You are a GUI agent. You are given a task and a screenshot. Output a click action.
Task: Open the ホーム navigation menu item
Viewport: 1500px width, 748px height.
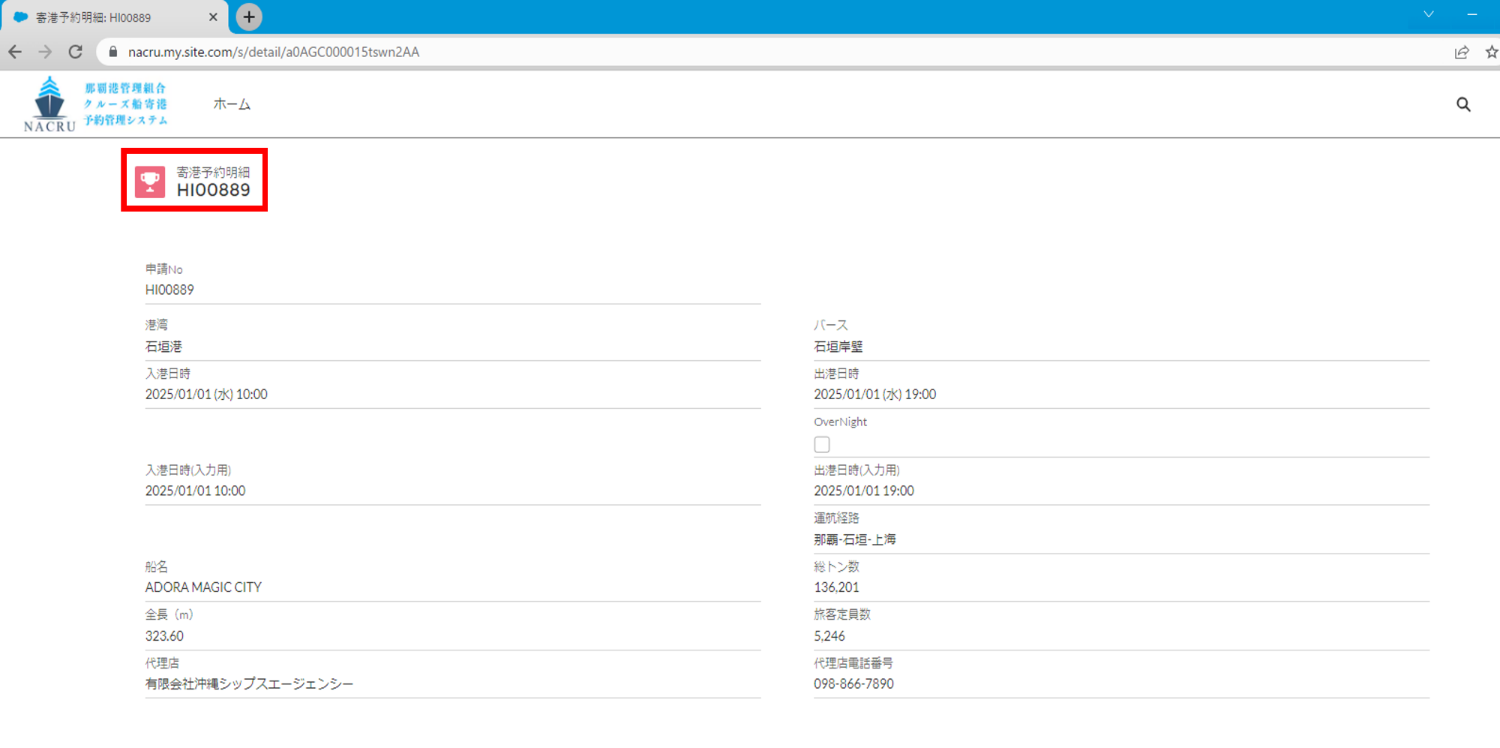pyautogui.click(x=232, y=104)
